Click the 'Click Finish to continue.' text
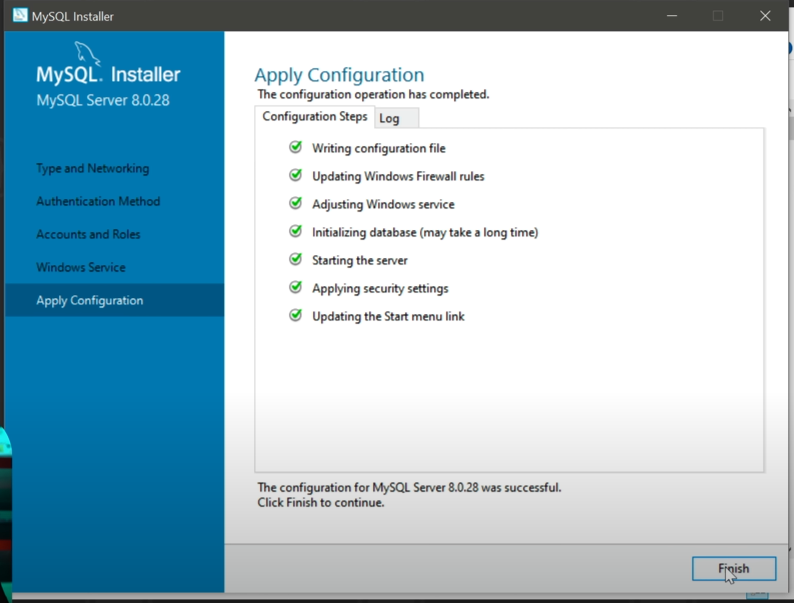The image size is (794, 603). click(321, 503)
